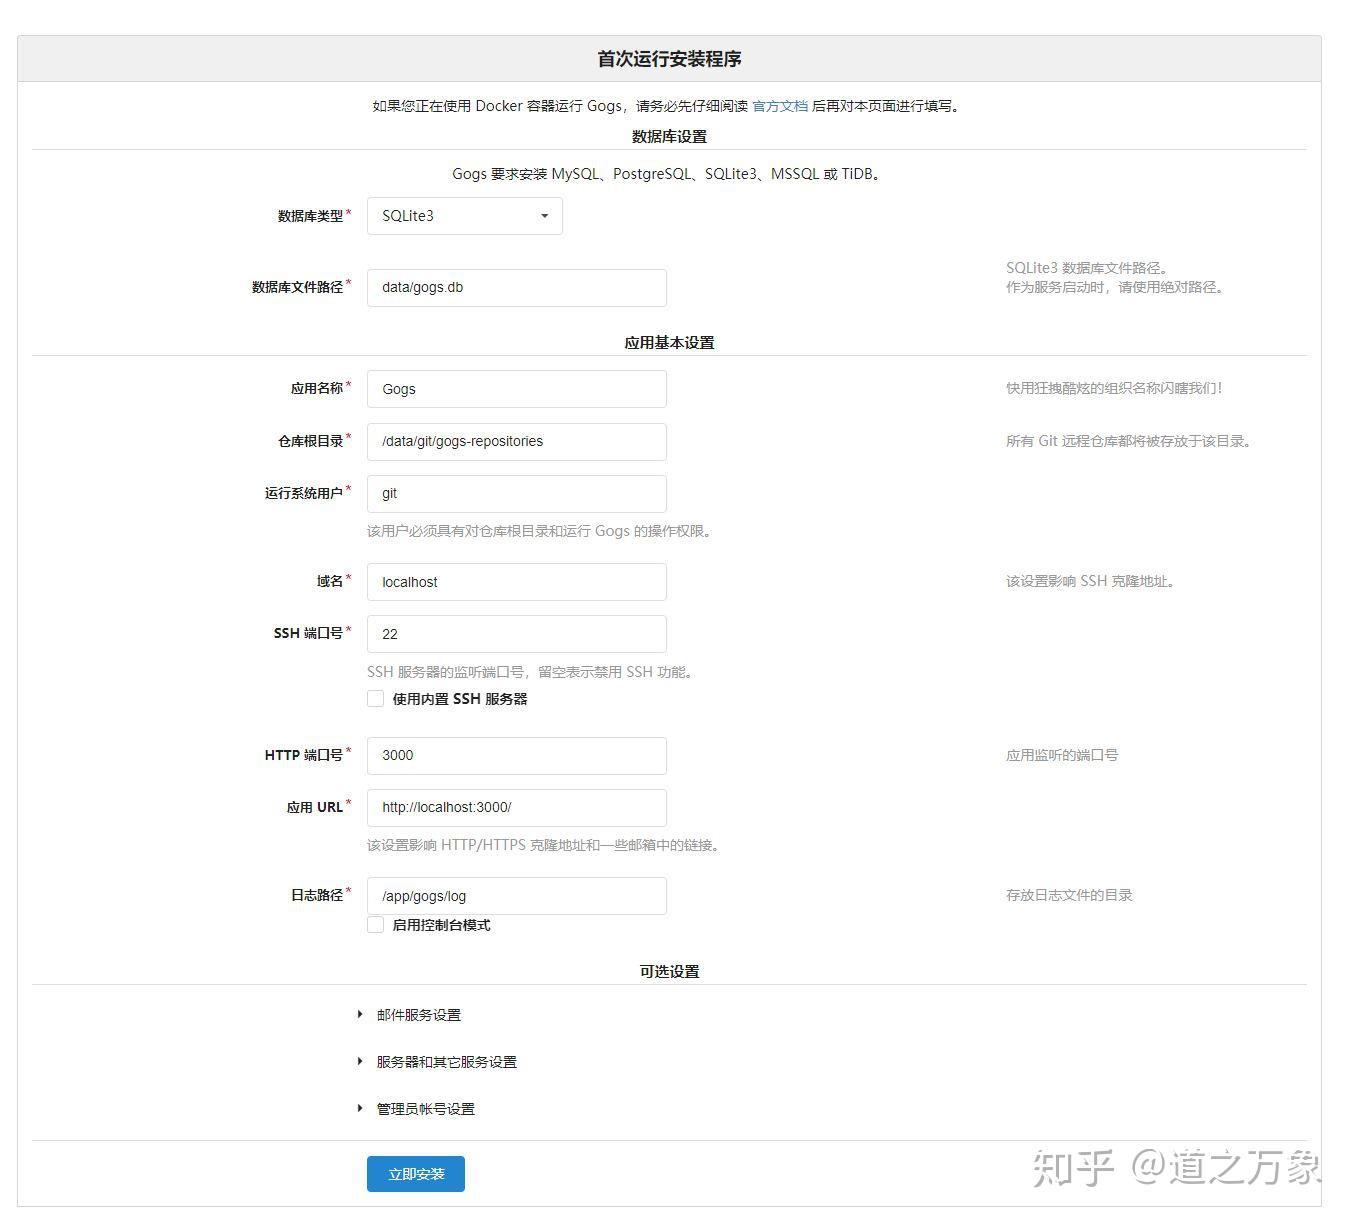
Task: Click the SSH 端口号 field containing 22
Action: click(516, 634)
